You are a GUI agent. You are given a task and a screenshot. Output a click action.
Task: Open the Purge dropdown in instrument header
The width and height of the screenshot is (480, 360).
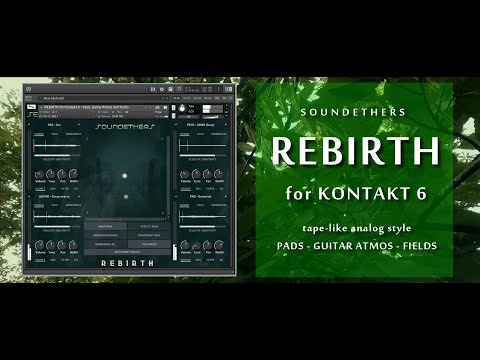point(159,112)
